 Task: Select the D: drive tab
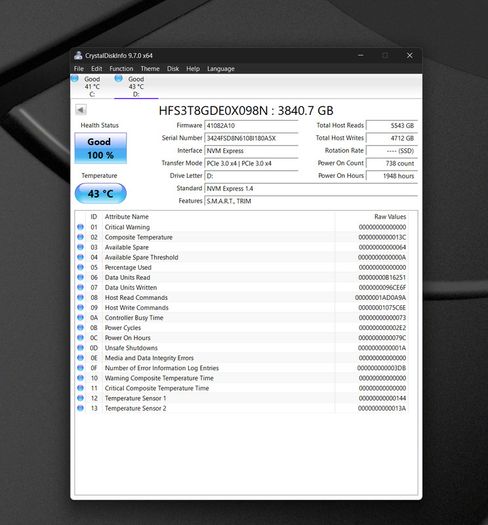click(136, 86)
